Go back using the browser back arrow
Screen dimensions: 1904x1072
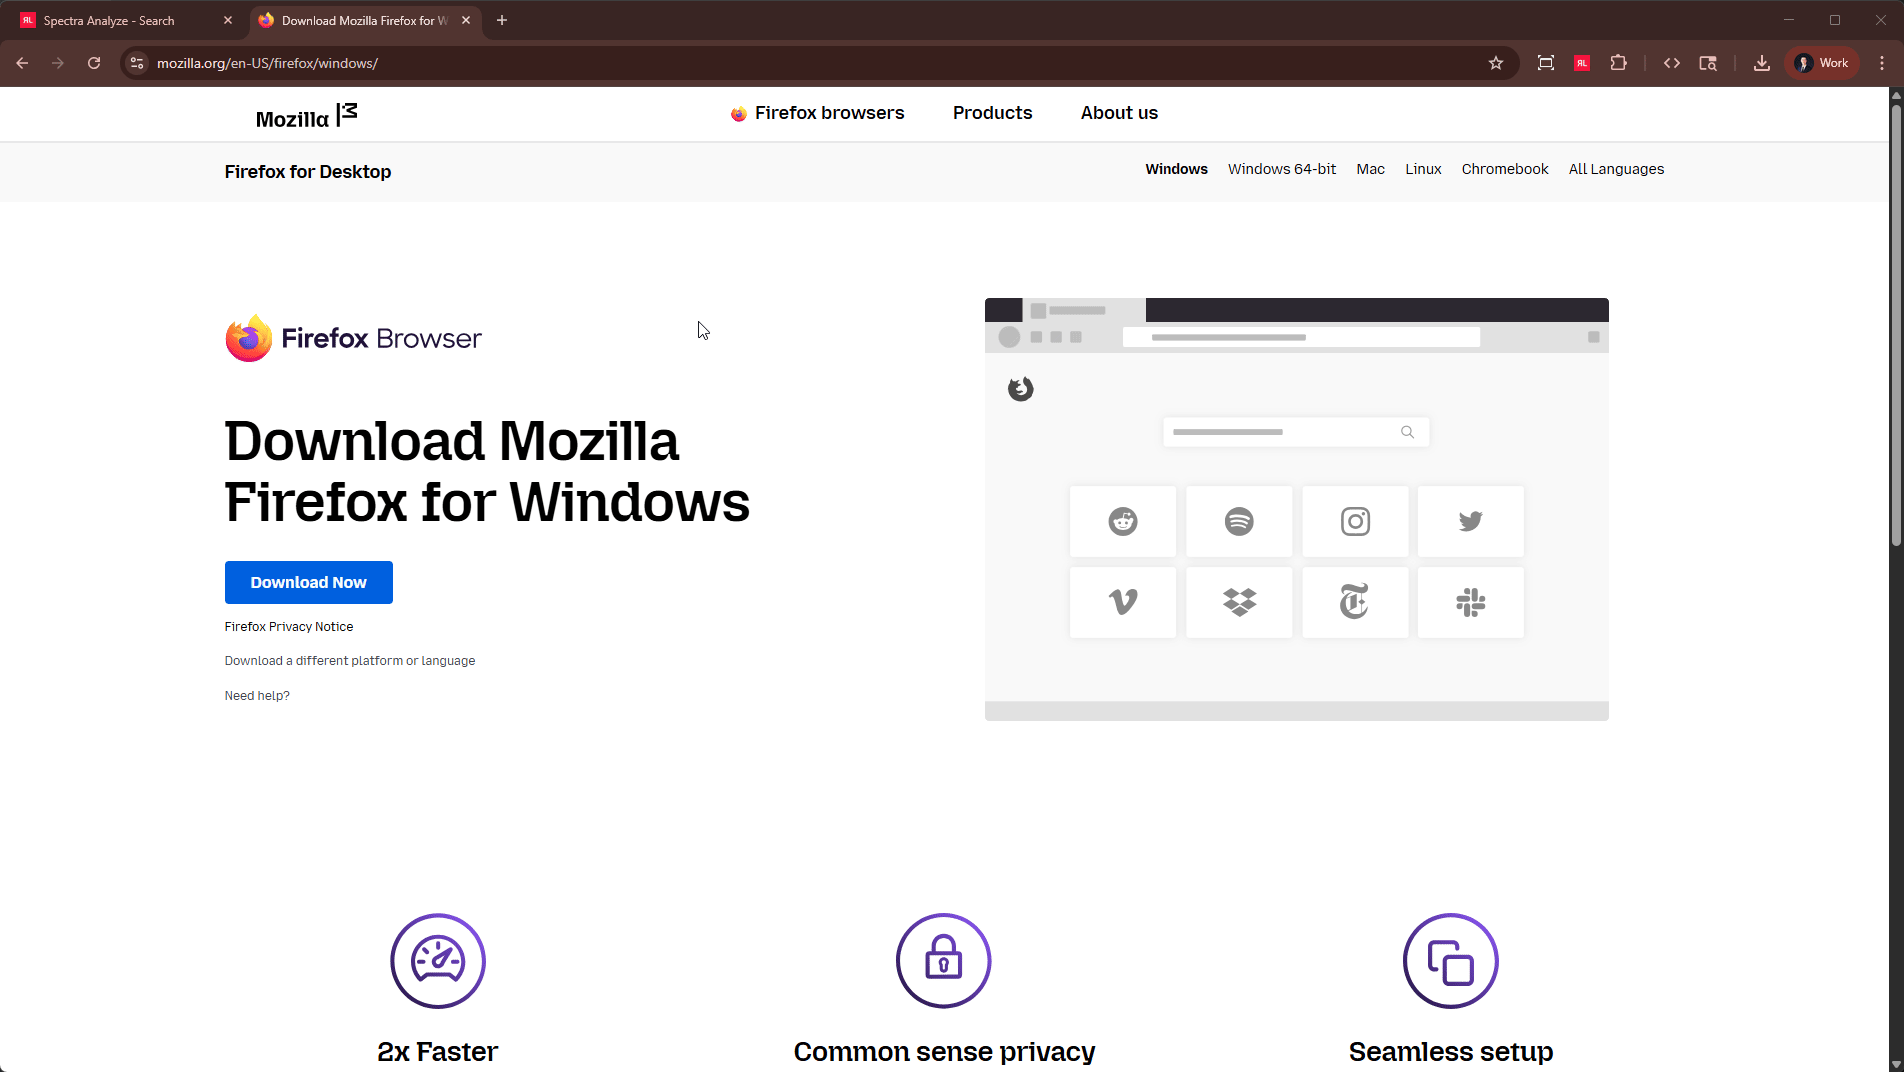pos(22,63)
